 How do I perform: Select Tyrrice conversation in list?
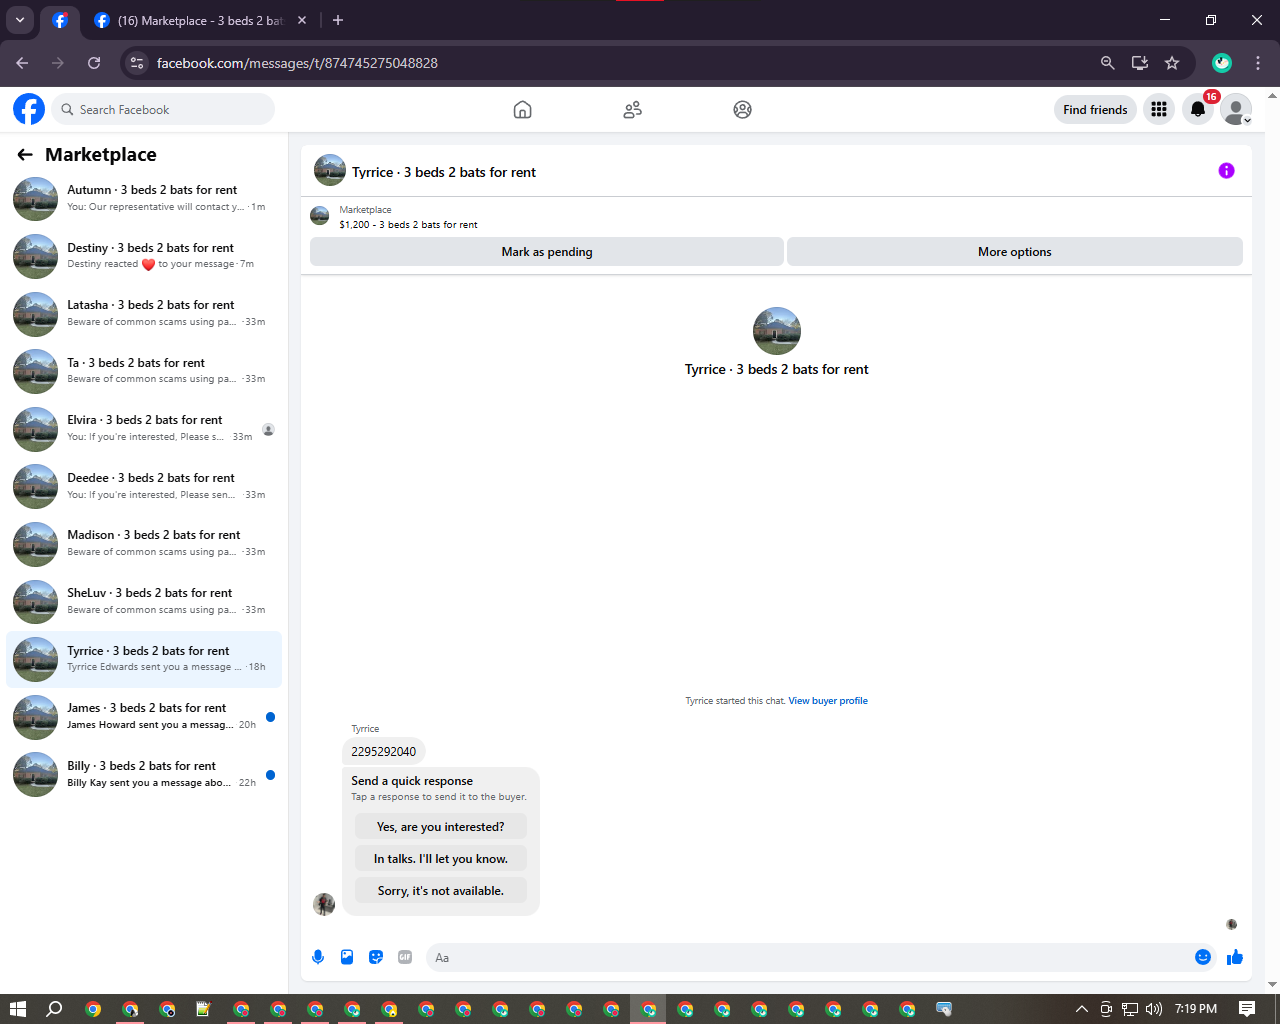tap(144, 659)
